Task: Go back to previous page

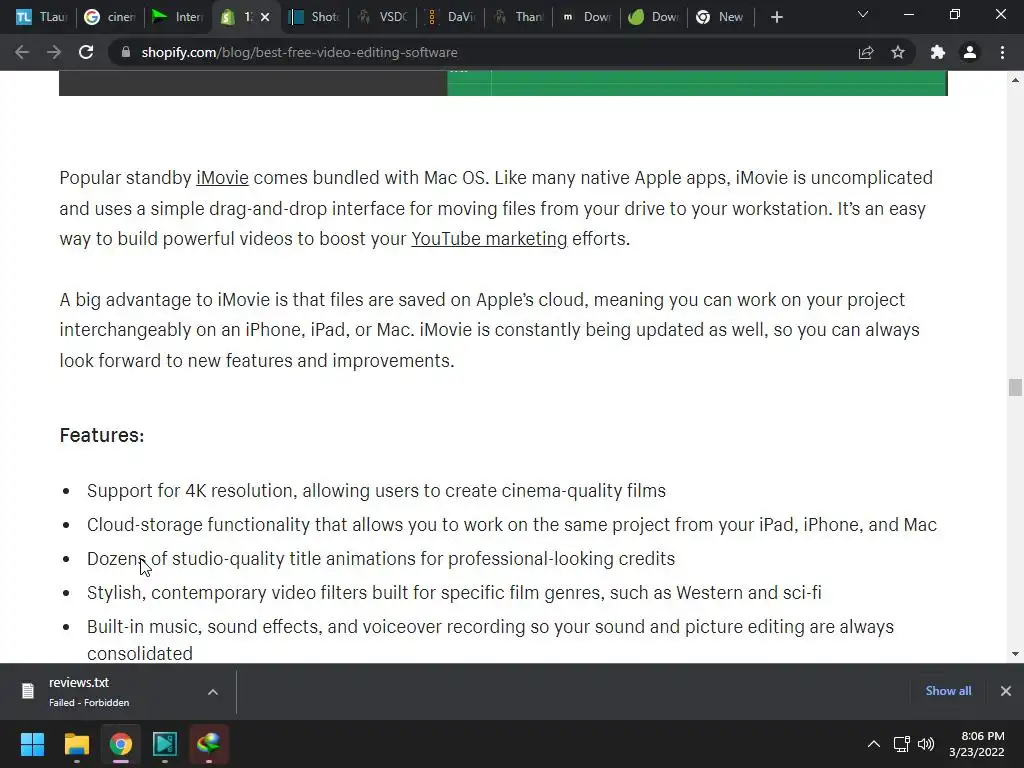Action: point(22,52)
